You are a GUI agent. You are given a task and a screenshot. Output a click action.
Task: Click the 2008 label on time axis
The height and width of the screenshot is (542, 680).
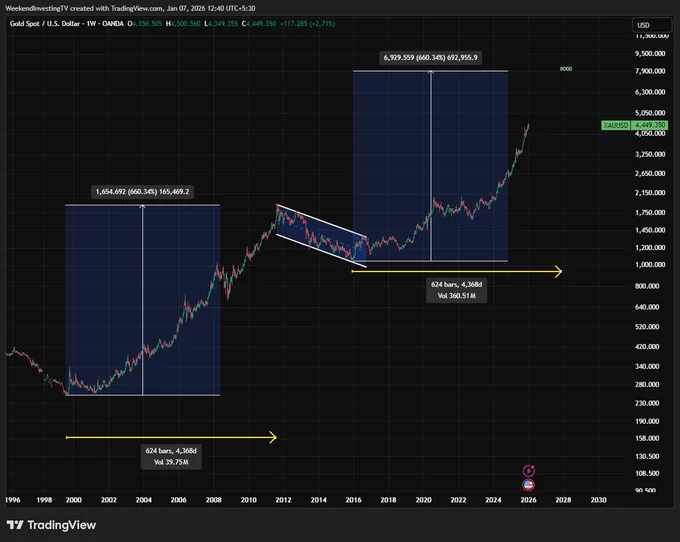(x=213, y=500)
